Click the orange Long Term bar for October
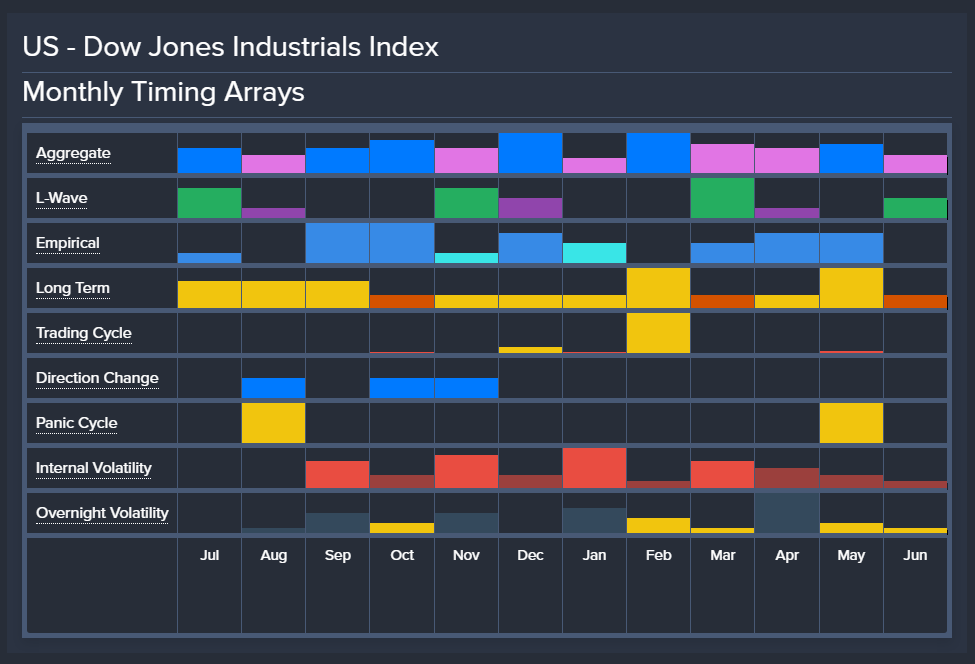 click(402, 302)
